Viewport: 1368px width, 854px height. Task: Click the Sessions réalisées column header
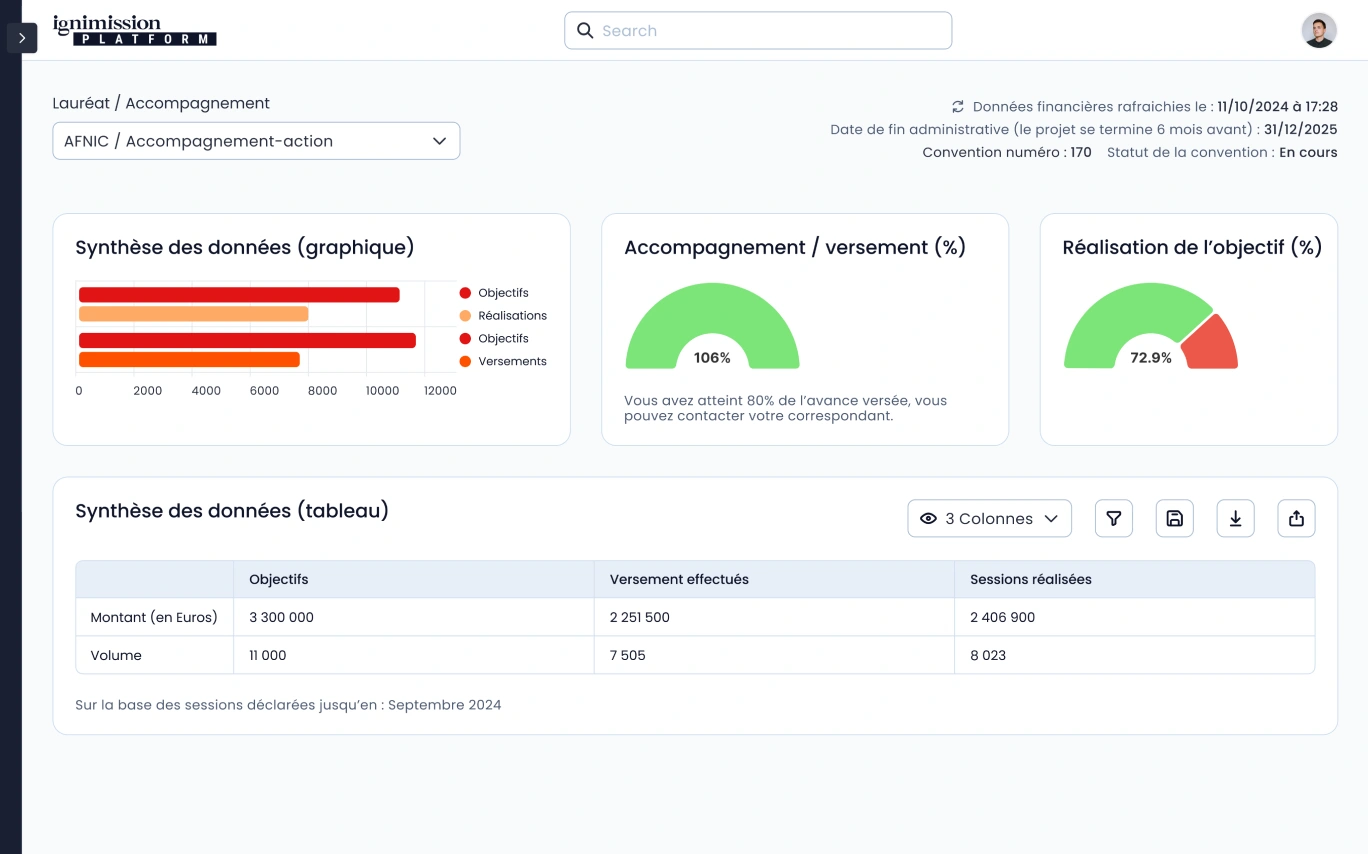point(1030,579)
